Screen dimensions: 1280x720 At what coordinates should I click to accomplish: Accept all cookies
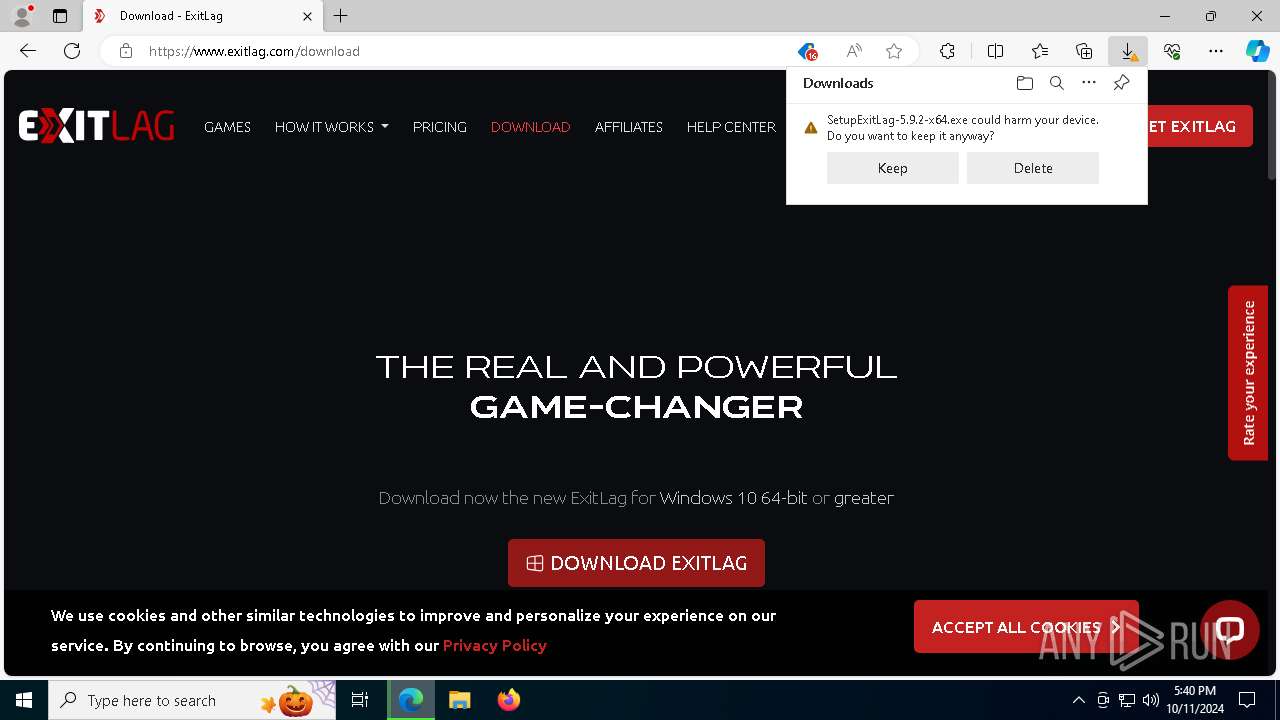click(1026, 627)
